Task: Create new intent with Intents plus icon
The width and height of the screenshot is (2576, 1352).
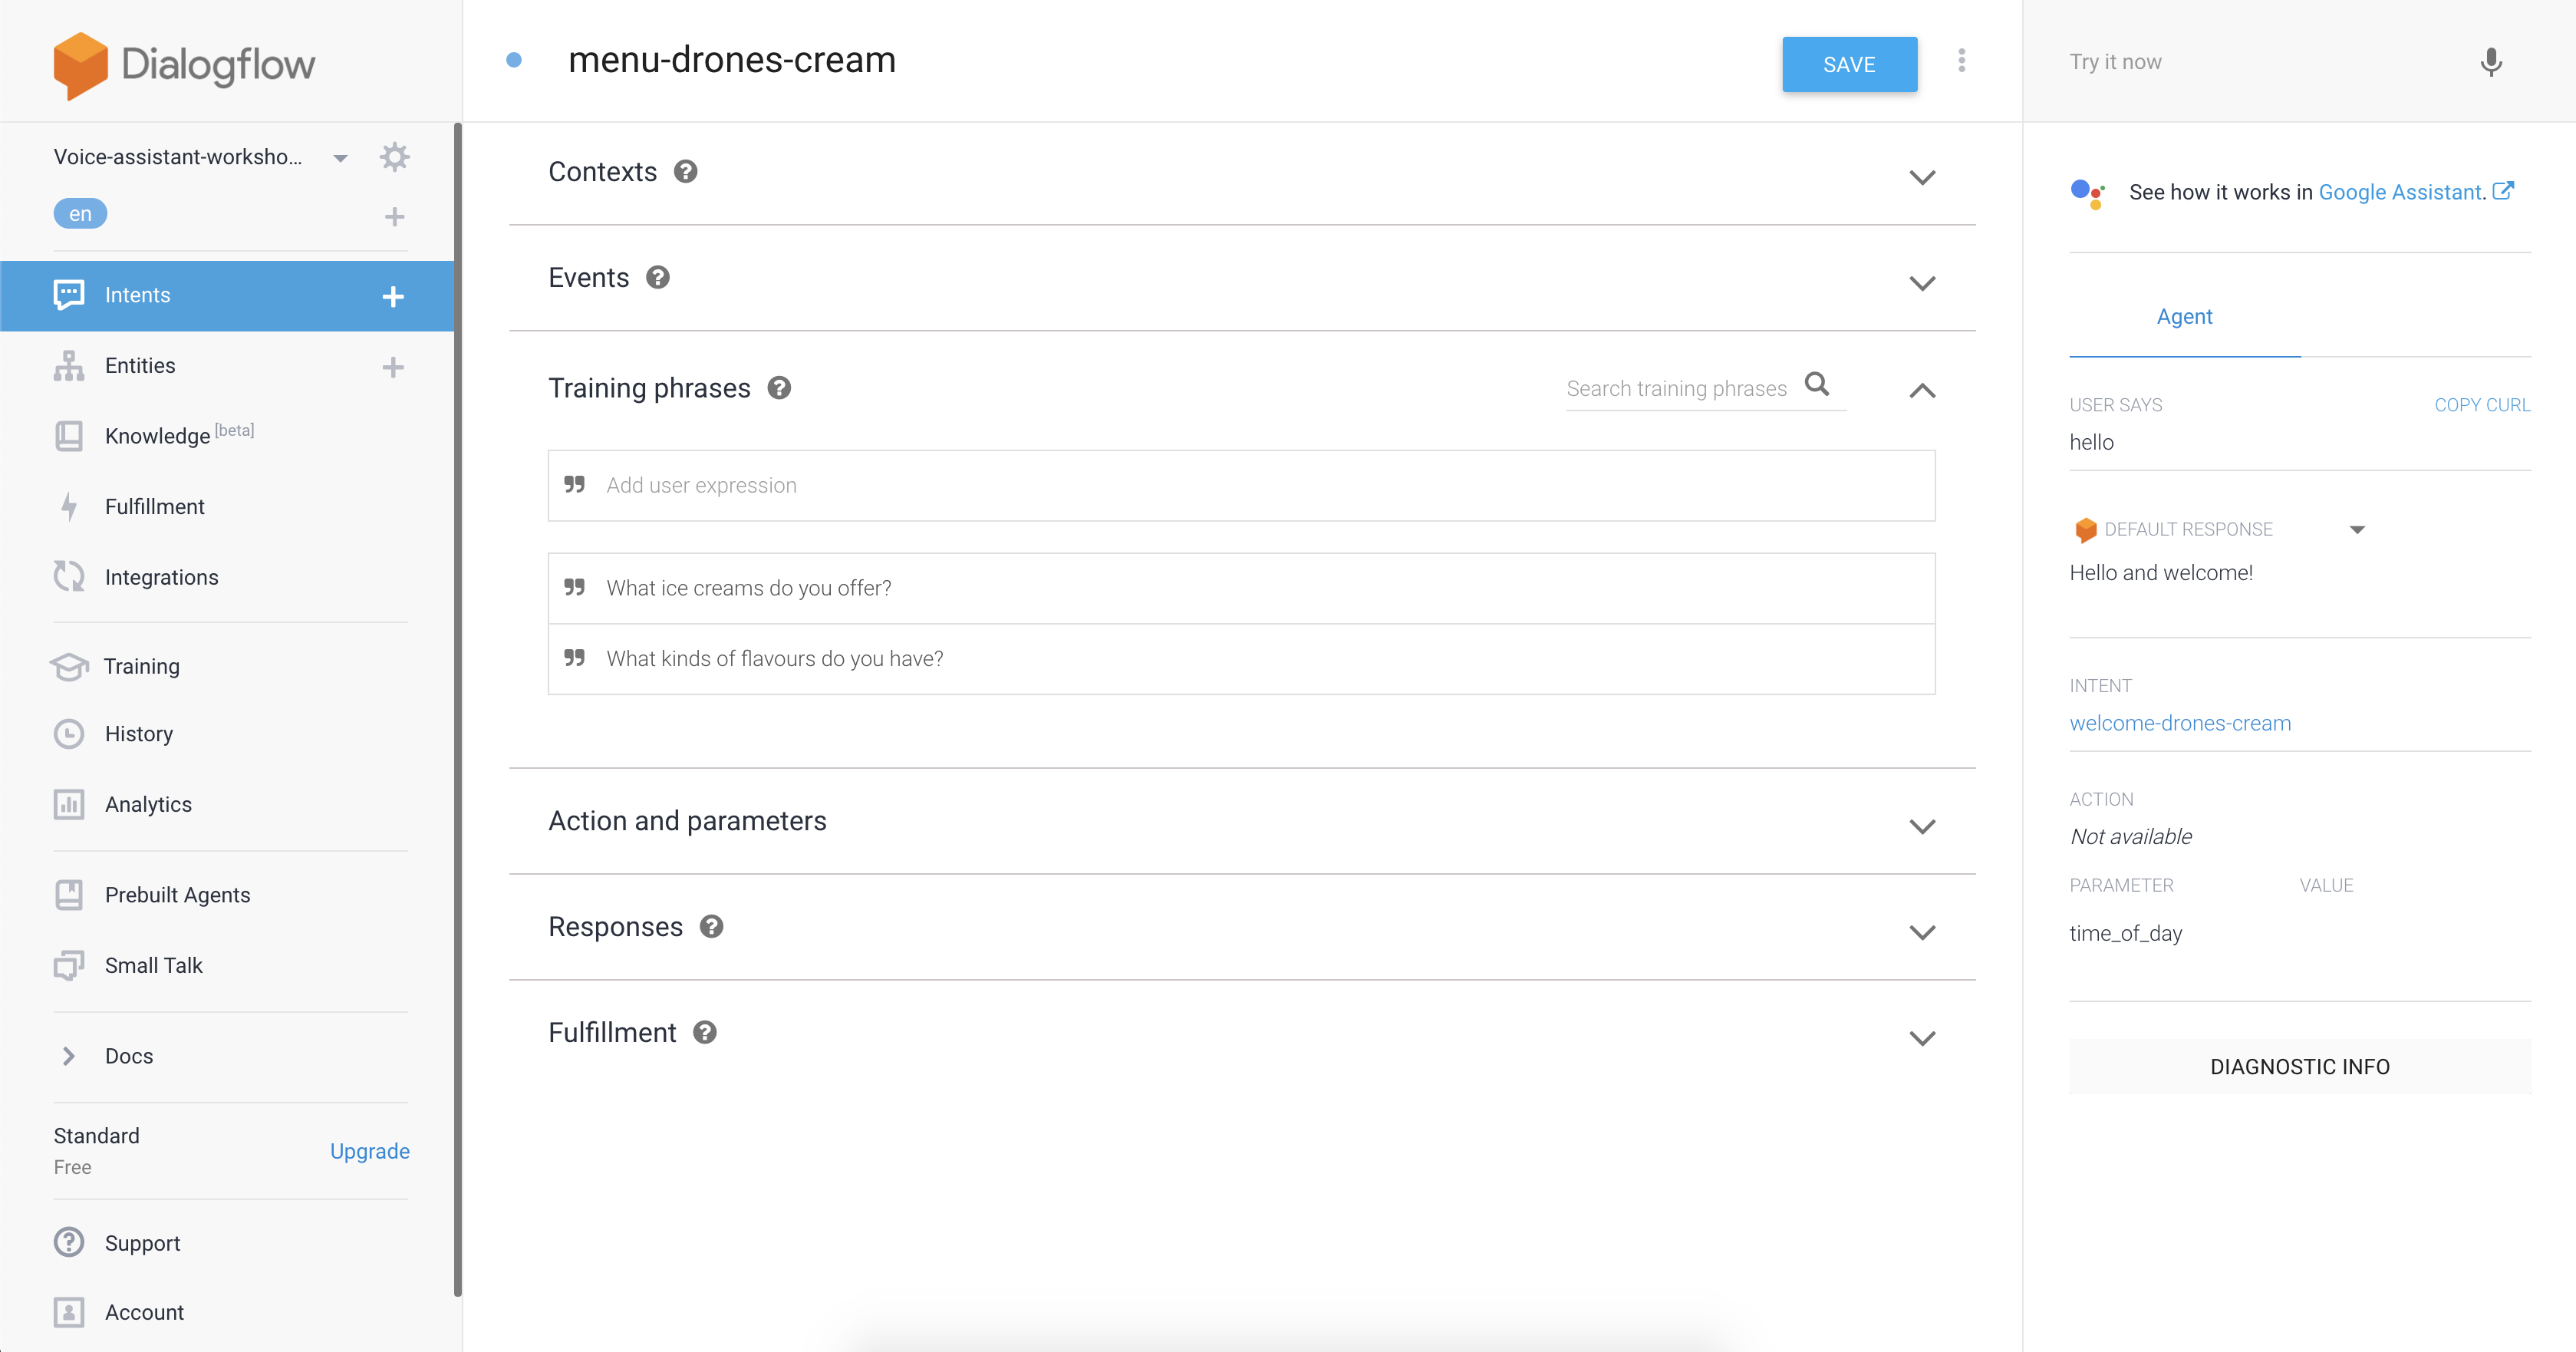Action: pyautogui.click(x=393, y=296)
